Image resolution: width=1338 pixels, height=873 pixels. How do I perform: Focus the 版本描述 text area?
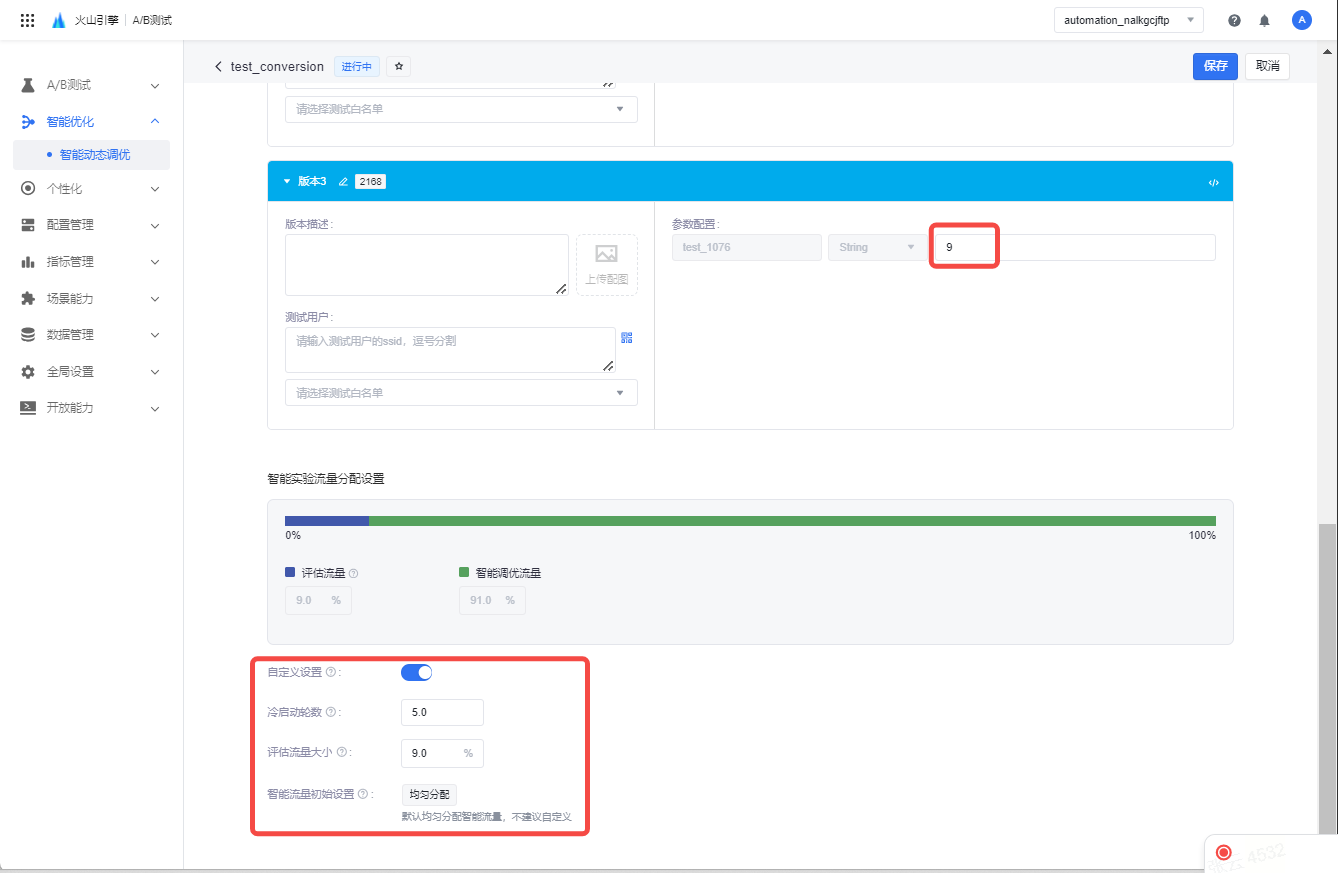pos(427,265)
